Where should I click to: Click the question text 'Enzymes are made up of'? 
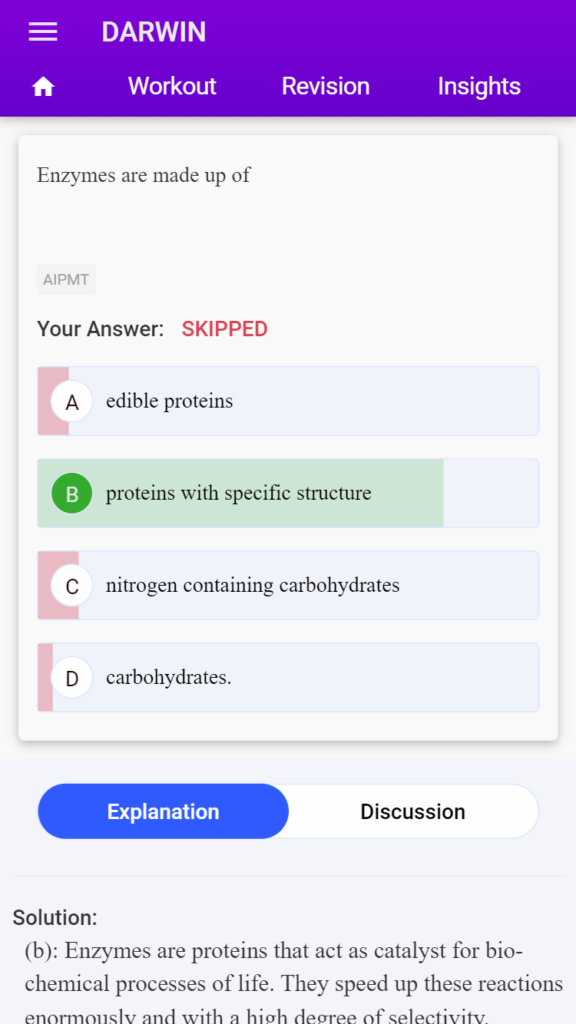pos(143,175)
